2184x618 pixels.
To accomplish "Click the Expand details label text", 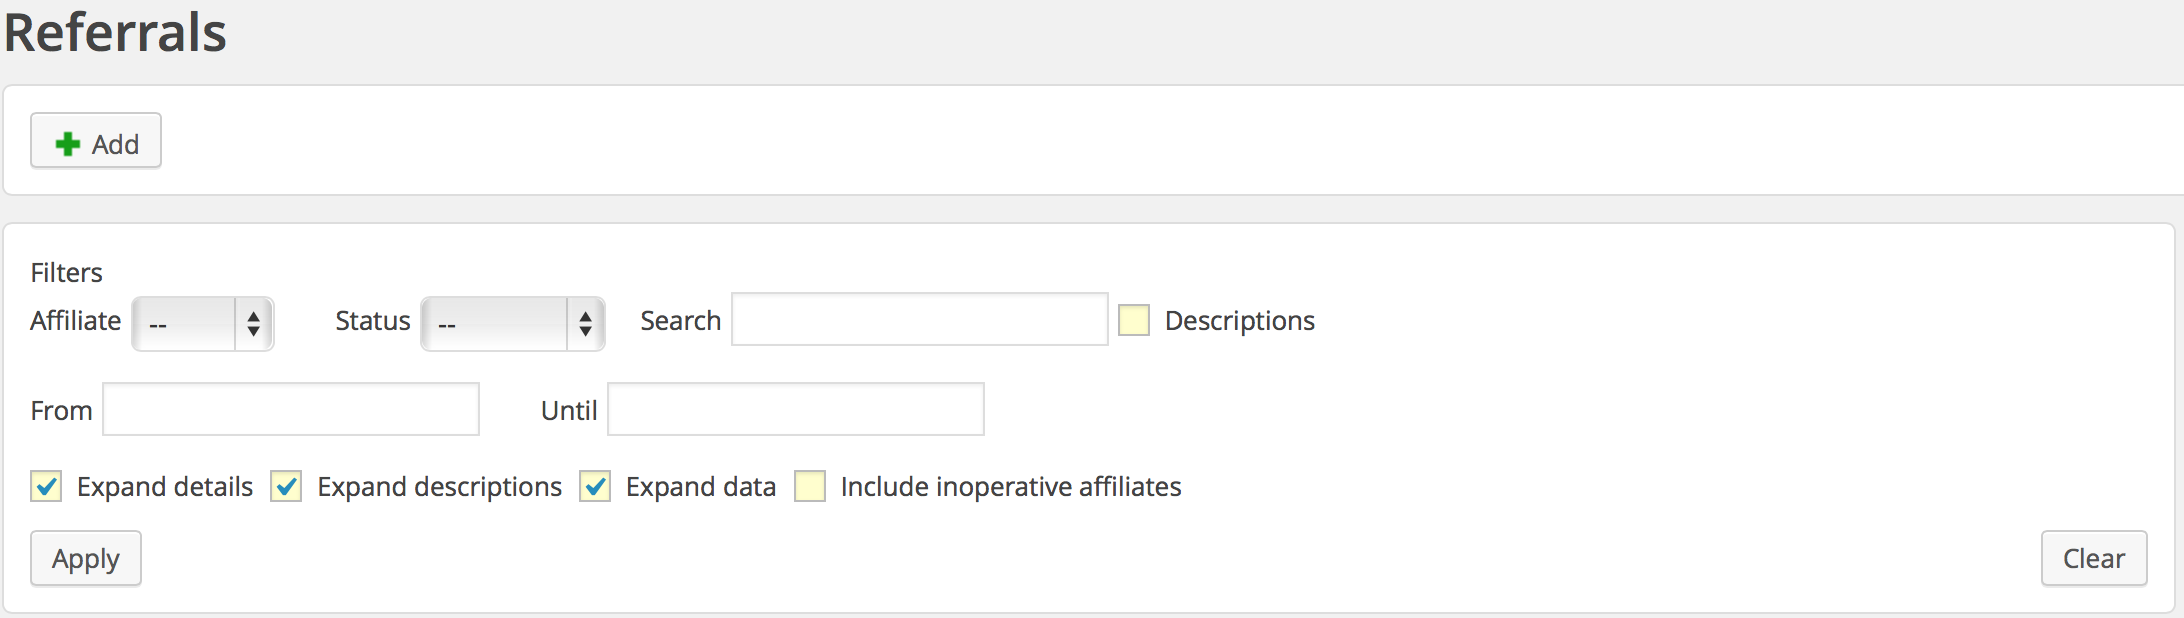I will click(165, 487).
